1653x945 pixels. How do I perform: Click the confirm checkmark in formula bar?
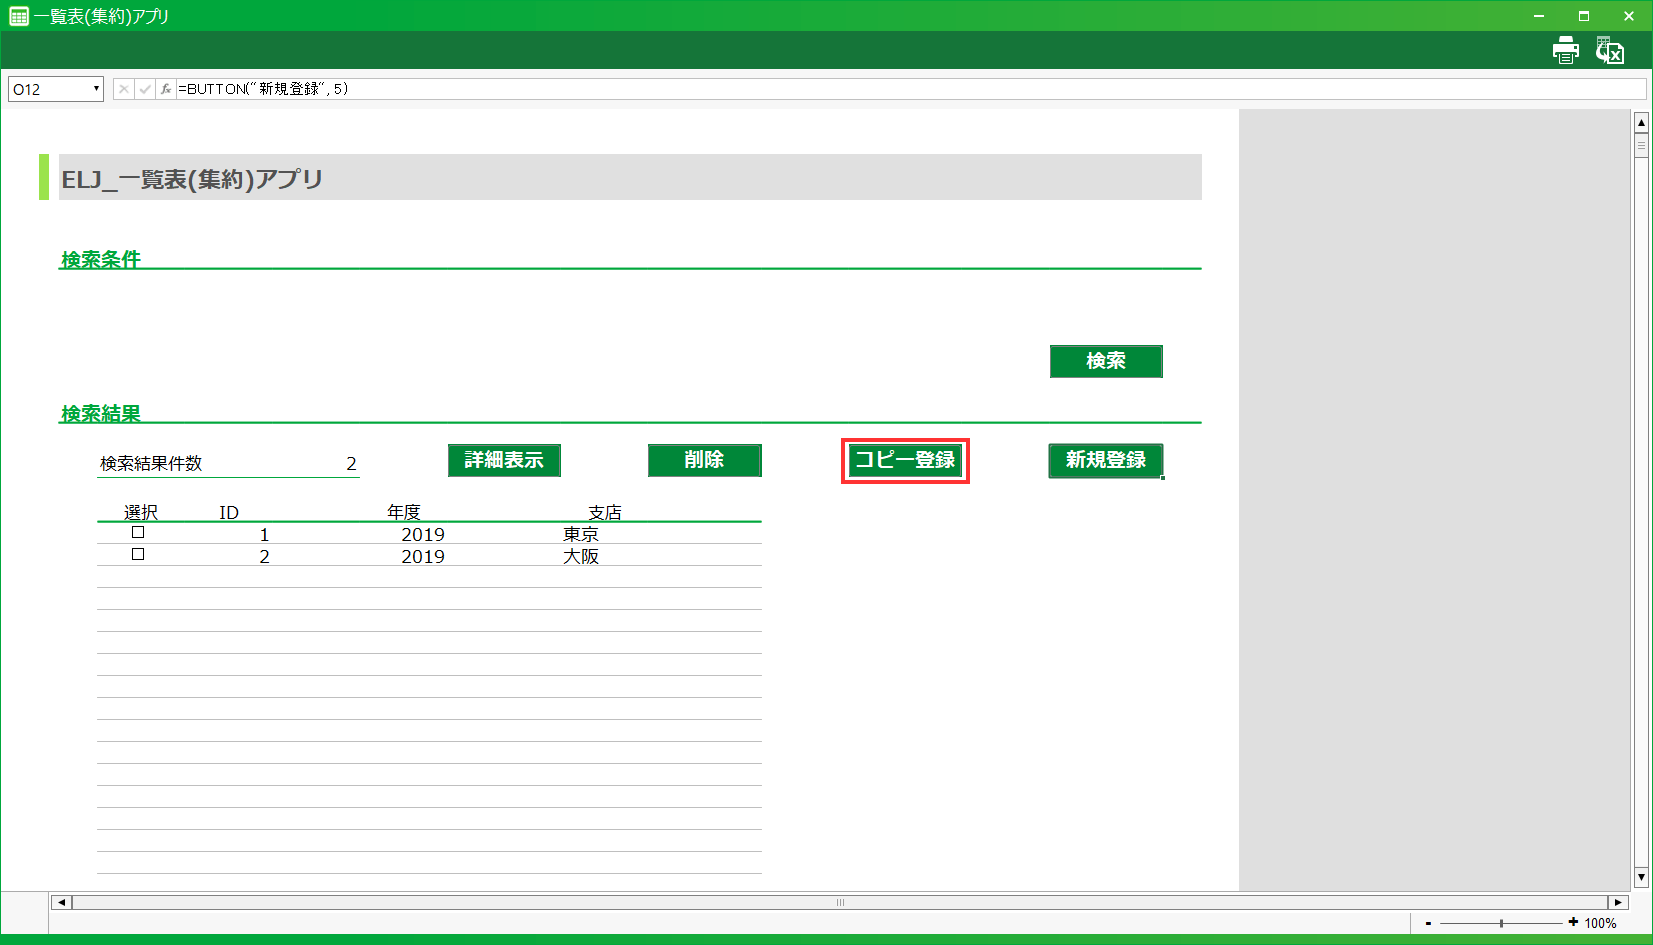point(145,89)
